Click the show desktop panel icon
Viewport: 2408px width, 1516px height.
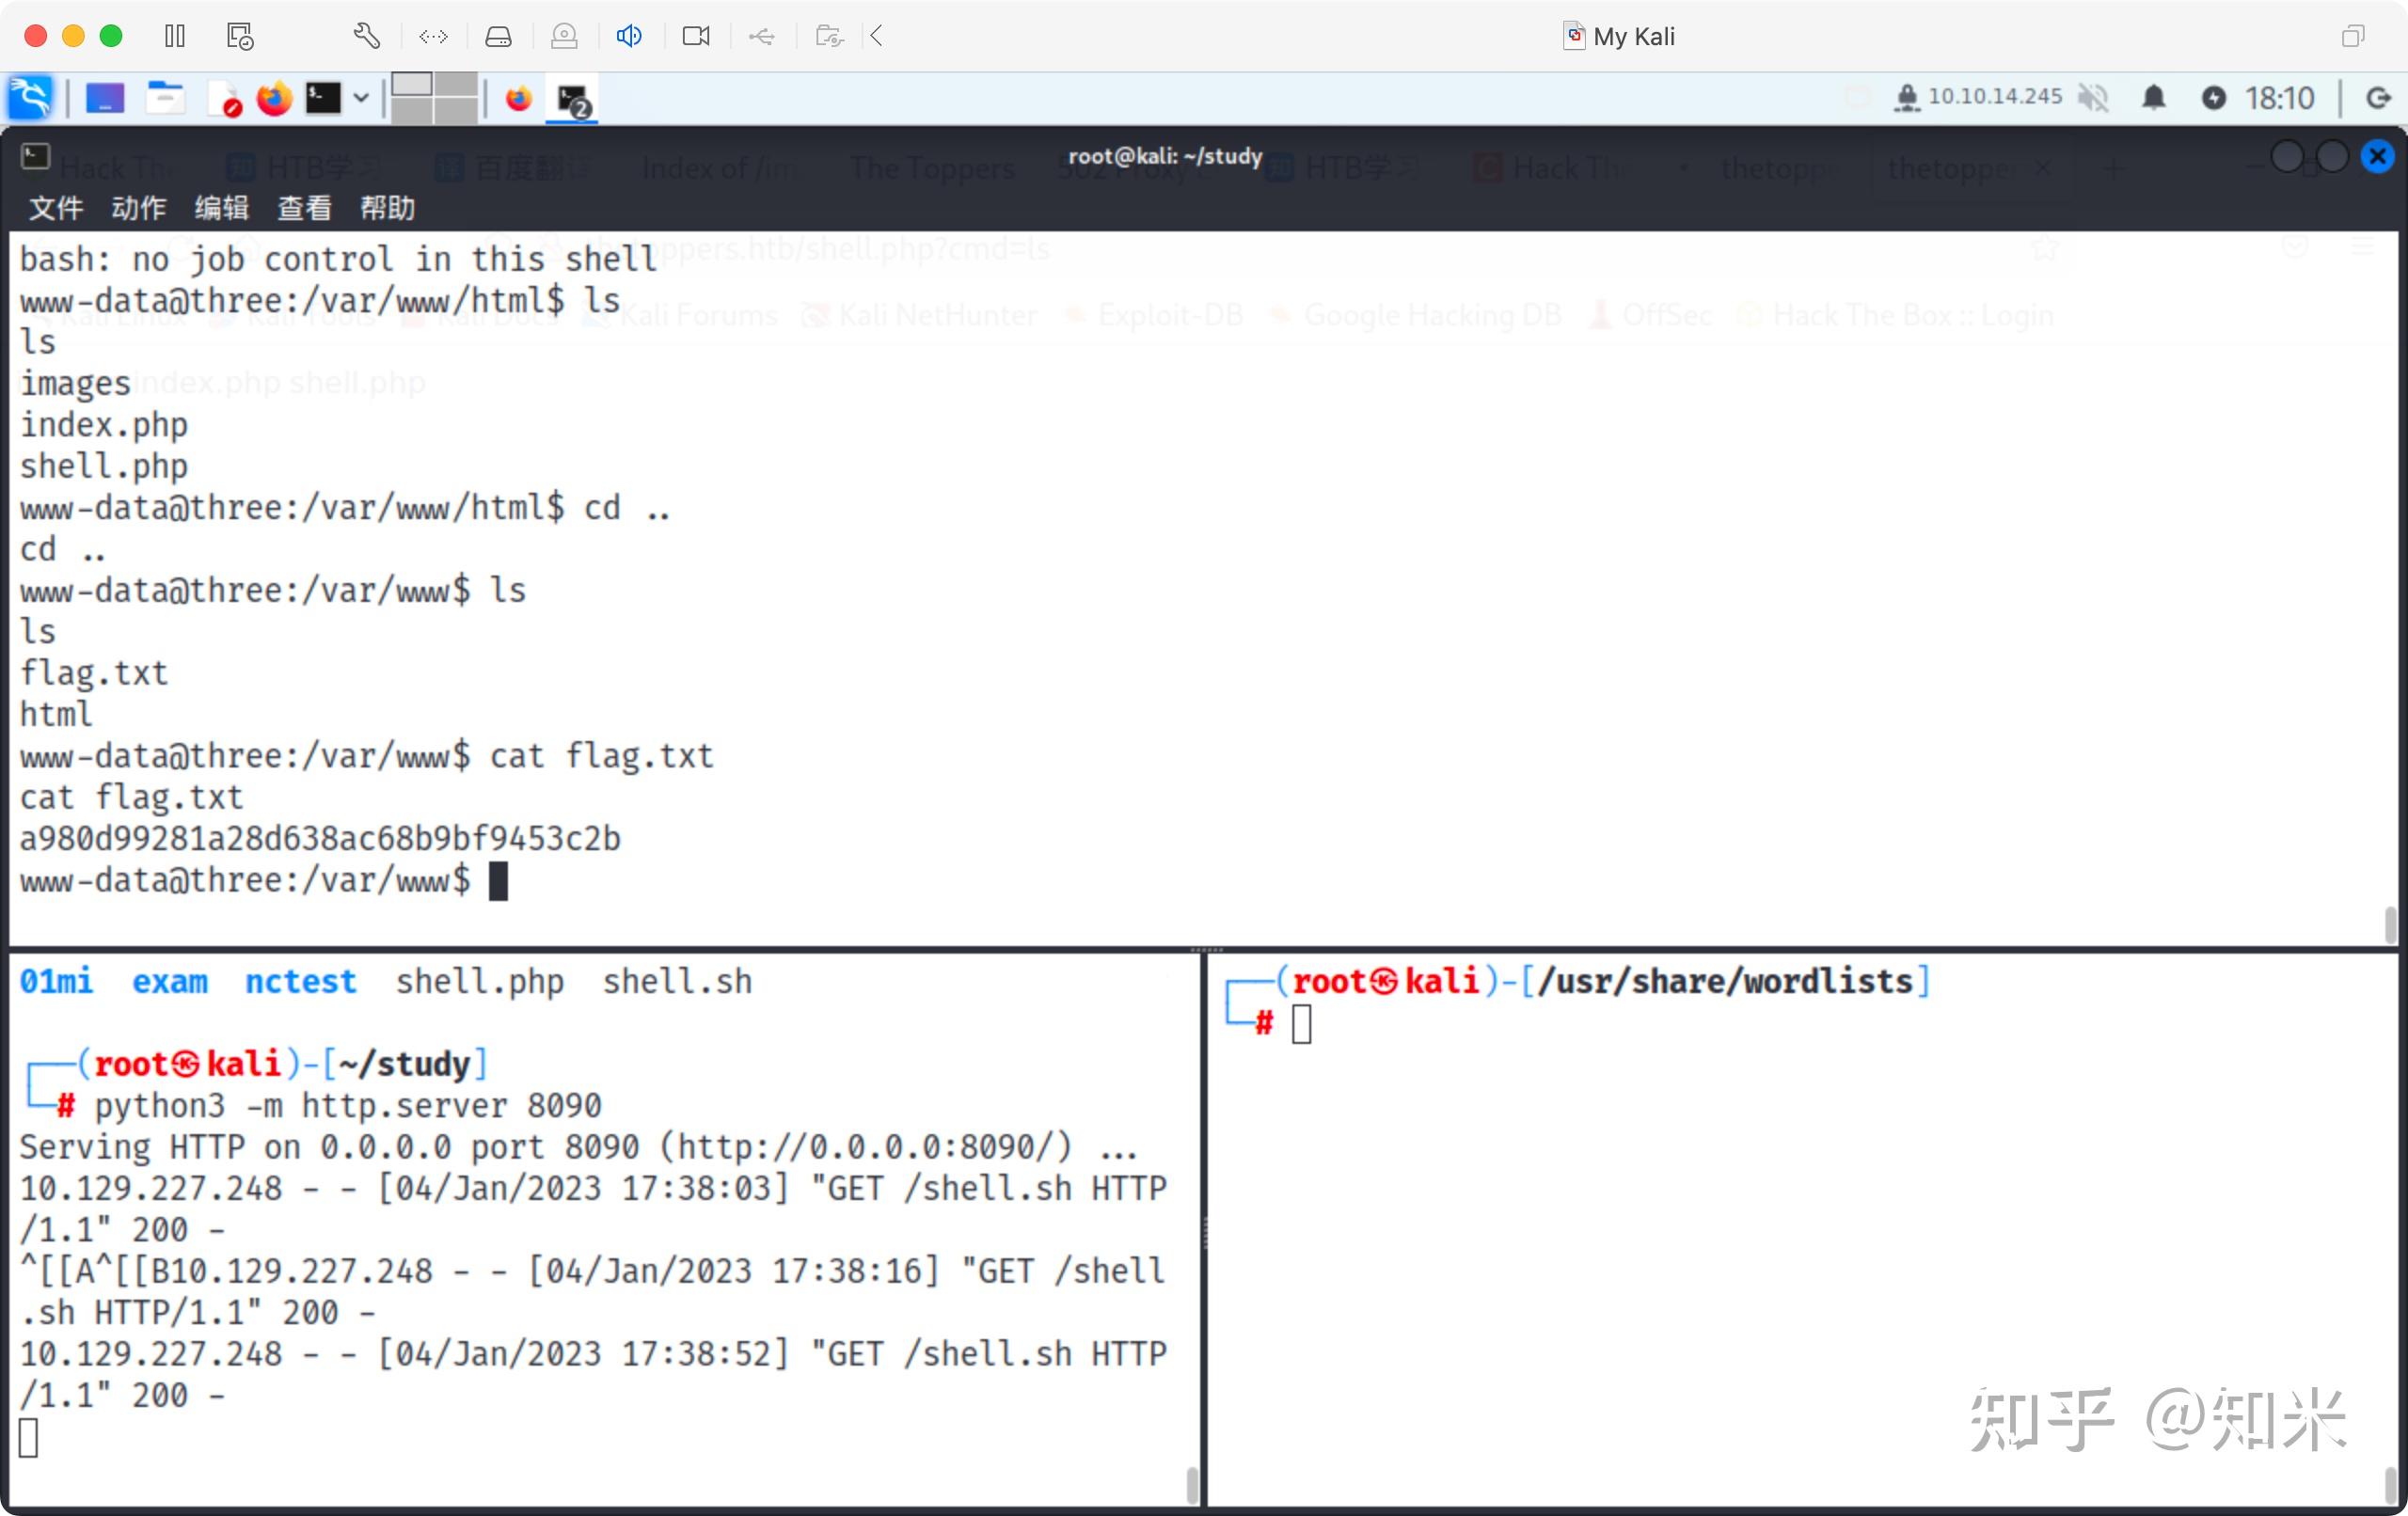[104, 98]
